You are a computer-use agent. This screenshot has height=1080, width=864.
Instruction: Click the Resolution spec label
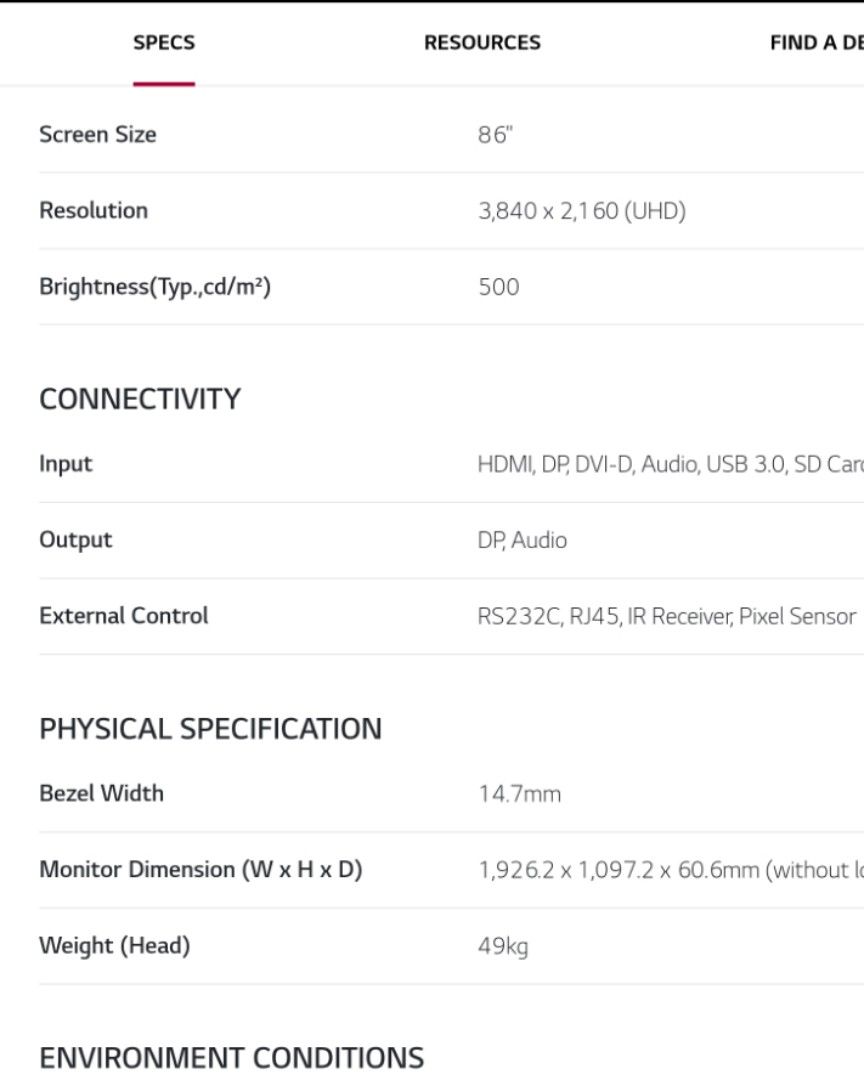[x=93, y=210]
